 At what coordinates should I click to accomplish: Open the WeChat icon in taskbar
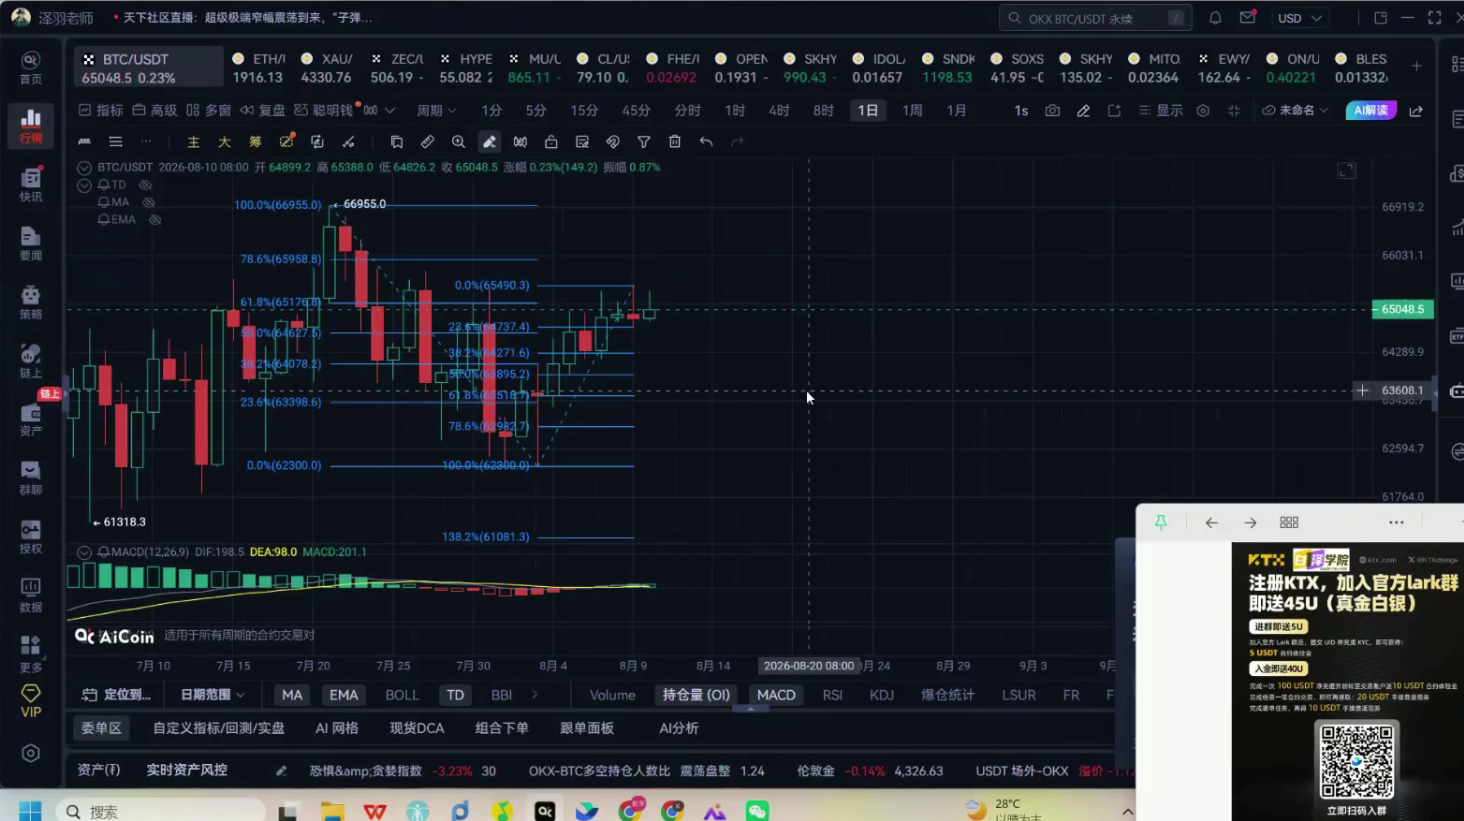point(757,811)
